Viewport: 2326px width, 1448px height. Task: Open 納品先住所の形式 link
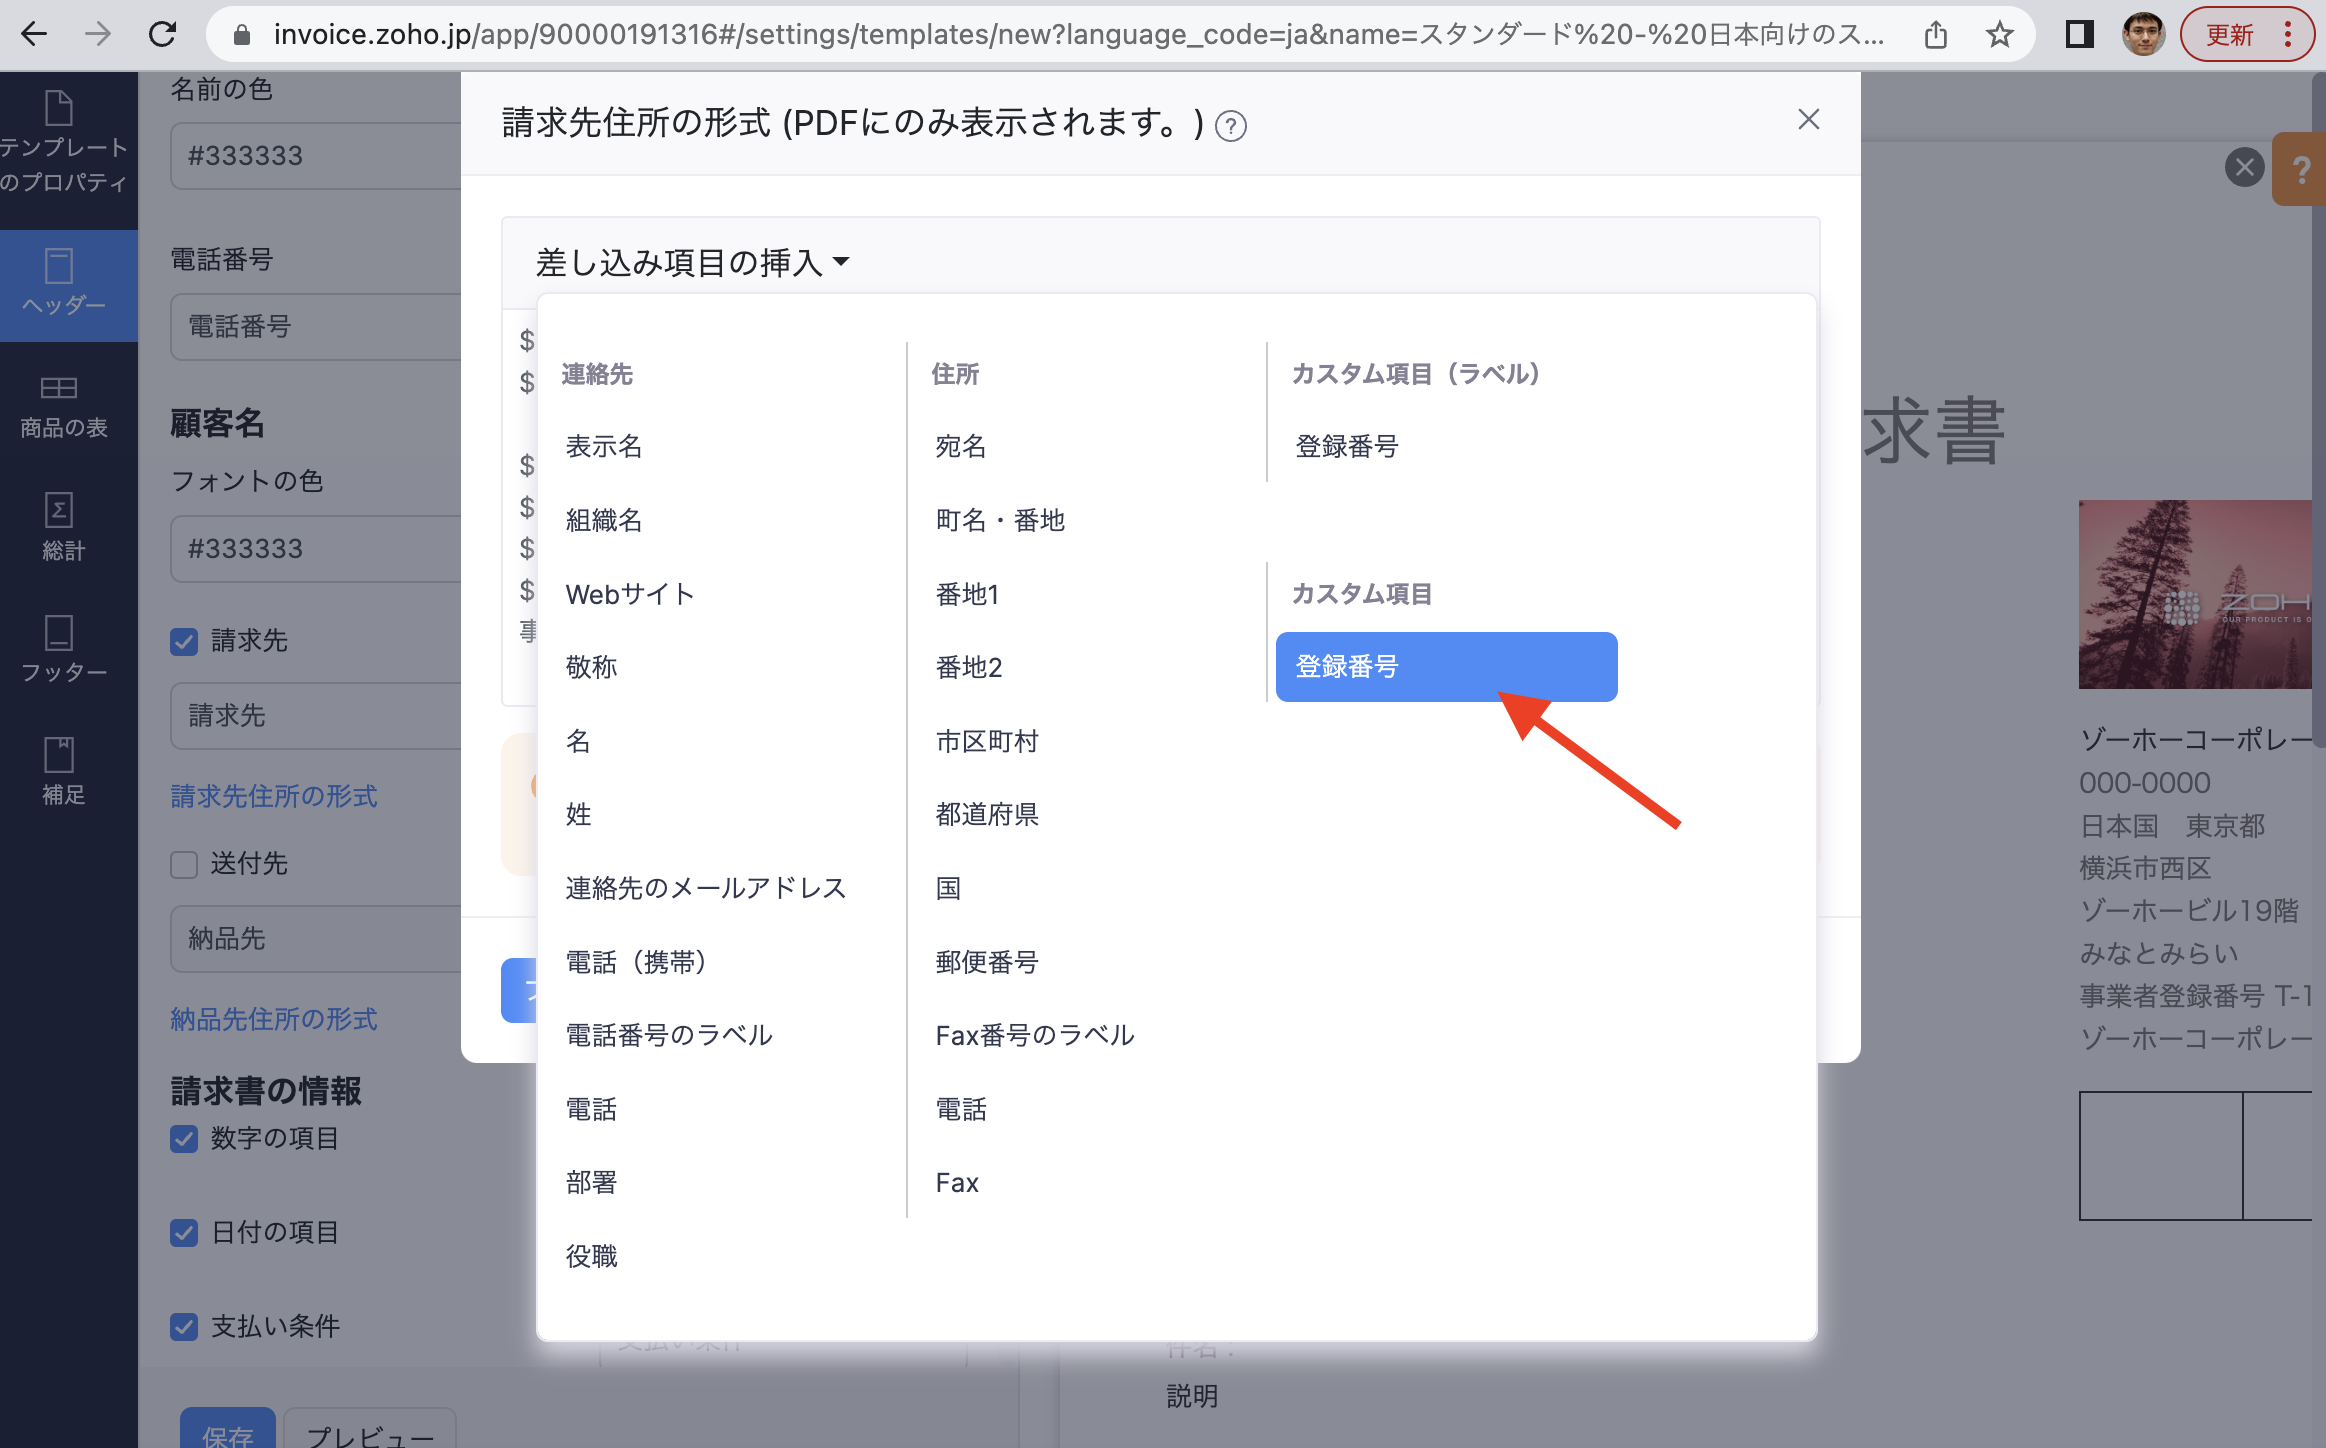[274, 1019]
